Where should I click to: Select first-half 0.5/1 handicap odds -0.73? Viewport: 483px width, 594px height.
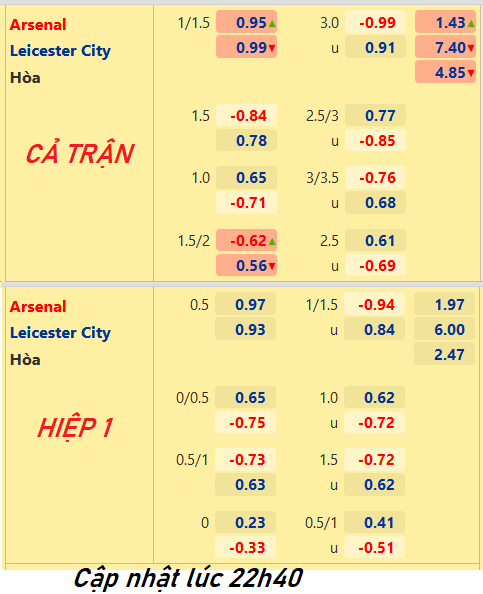[245, 459]
